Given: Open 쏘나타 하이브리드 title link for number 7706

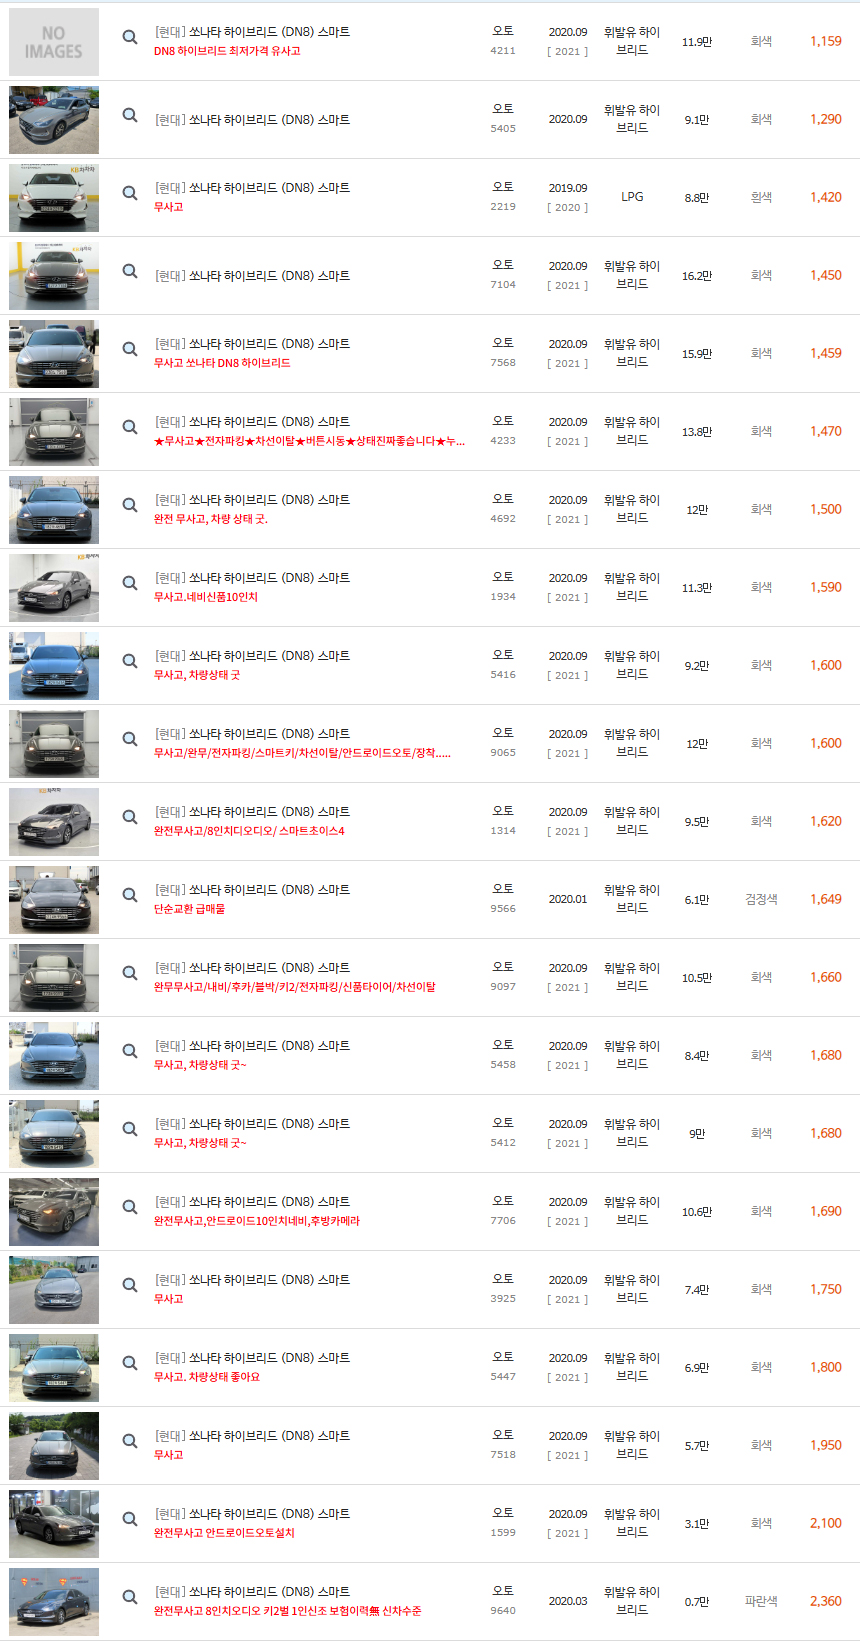Looking at the screenshot, I should [x=252, y=1202].
